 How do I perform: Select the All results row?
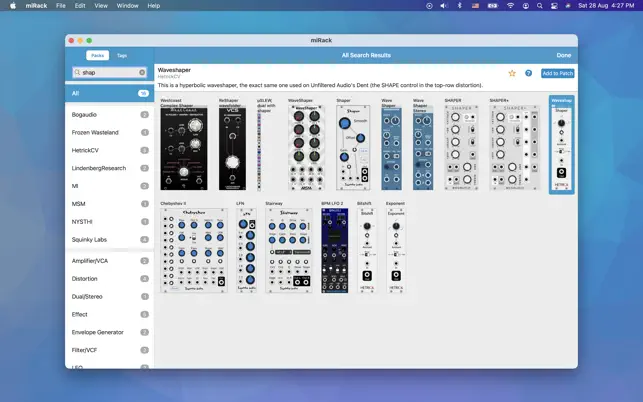[109, 94]
